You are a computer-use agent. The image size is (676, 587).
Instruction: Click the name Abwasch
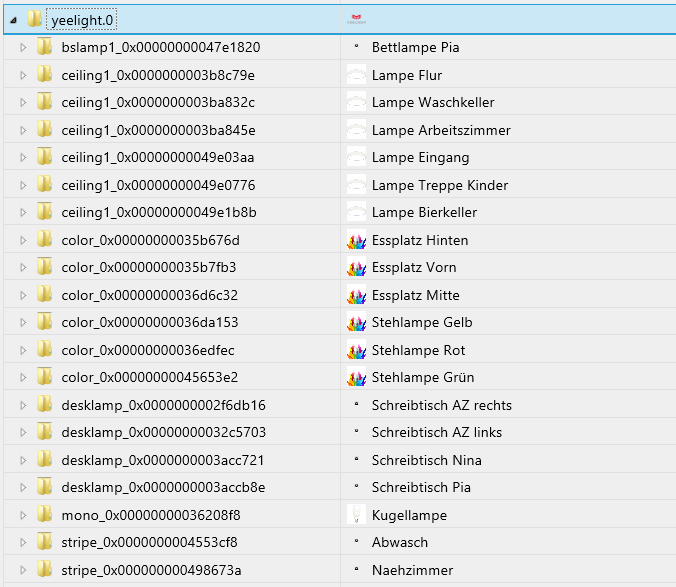point(400,543)
